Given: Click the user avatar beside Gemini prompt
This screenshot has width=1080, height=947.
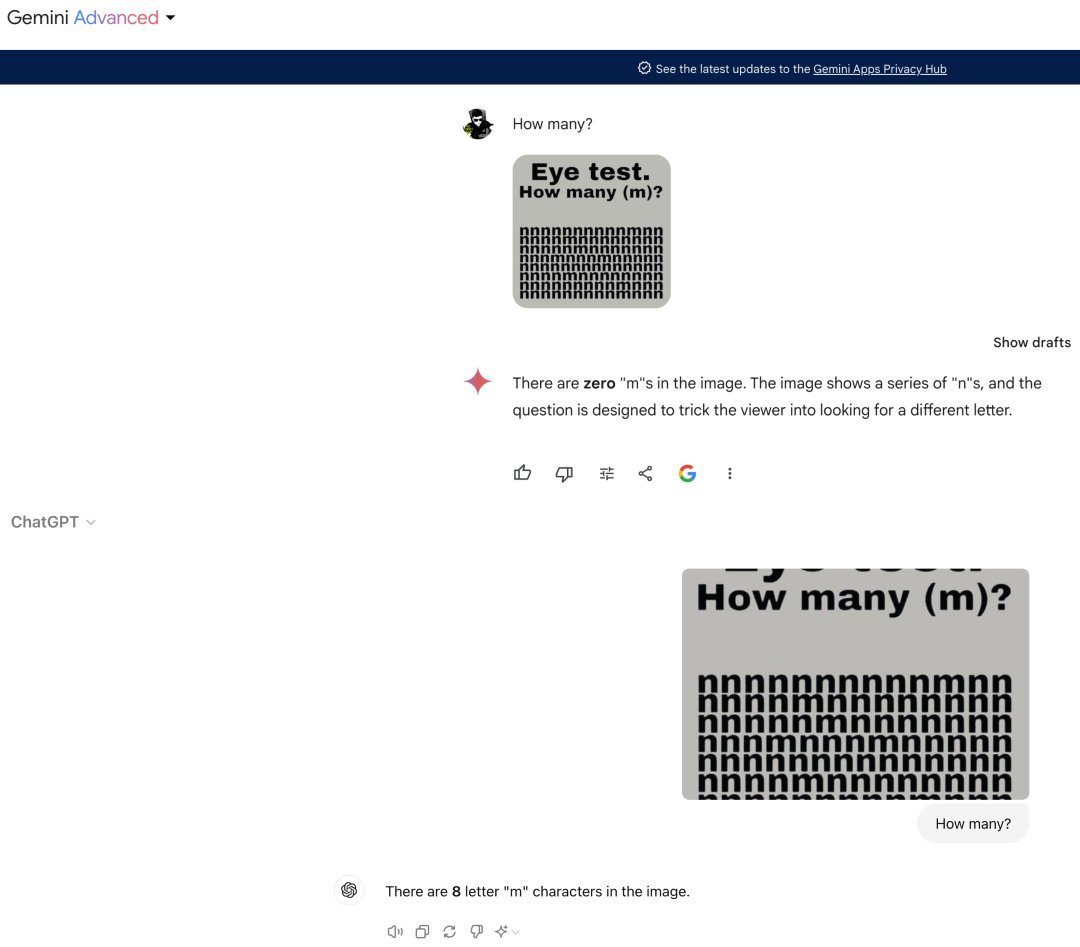Looking at the screenshot, I should point(478,124).
